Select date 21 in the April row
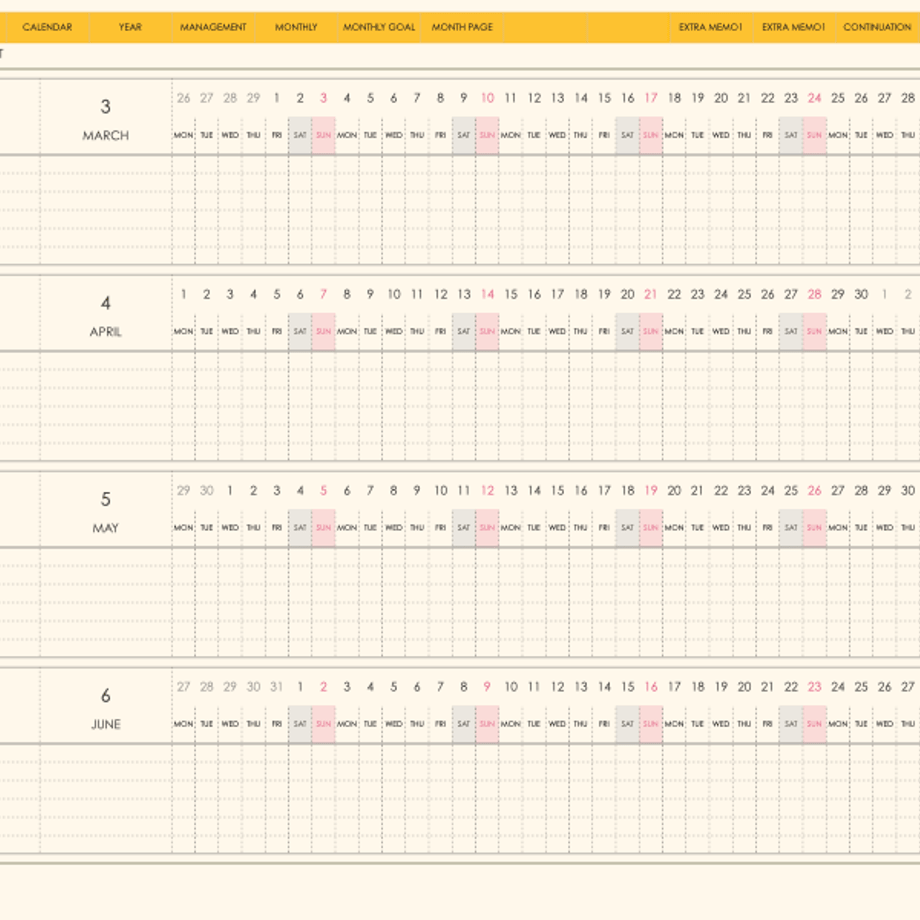The width and height of the screenshot is (920, 920). coord(651,295)
